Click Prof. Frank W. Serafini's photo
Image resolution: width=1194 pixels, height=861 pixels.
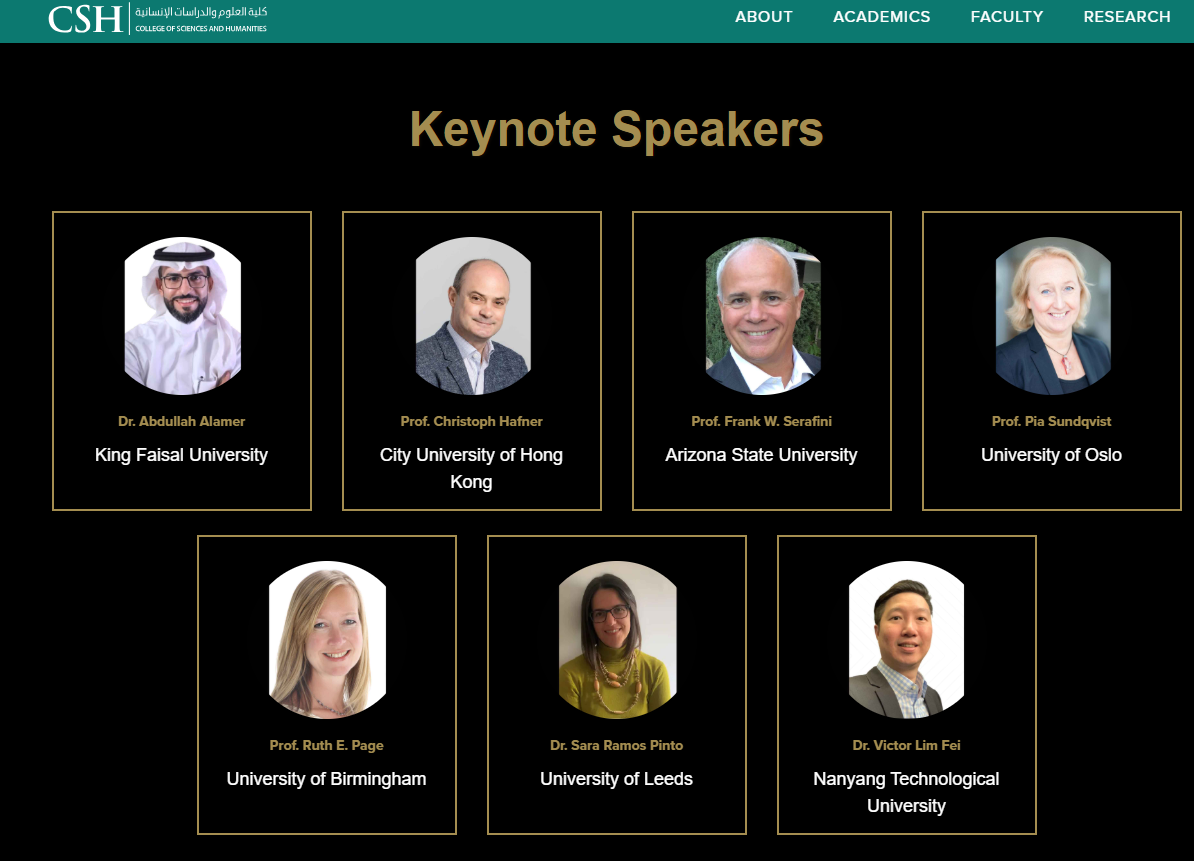(x=762, y=315)
